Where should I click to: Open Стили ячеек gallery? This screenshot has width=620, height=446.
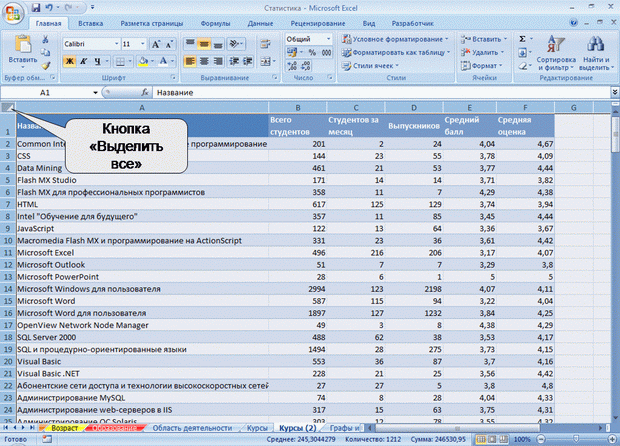tap(370, 66)
